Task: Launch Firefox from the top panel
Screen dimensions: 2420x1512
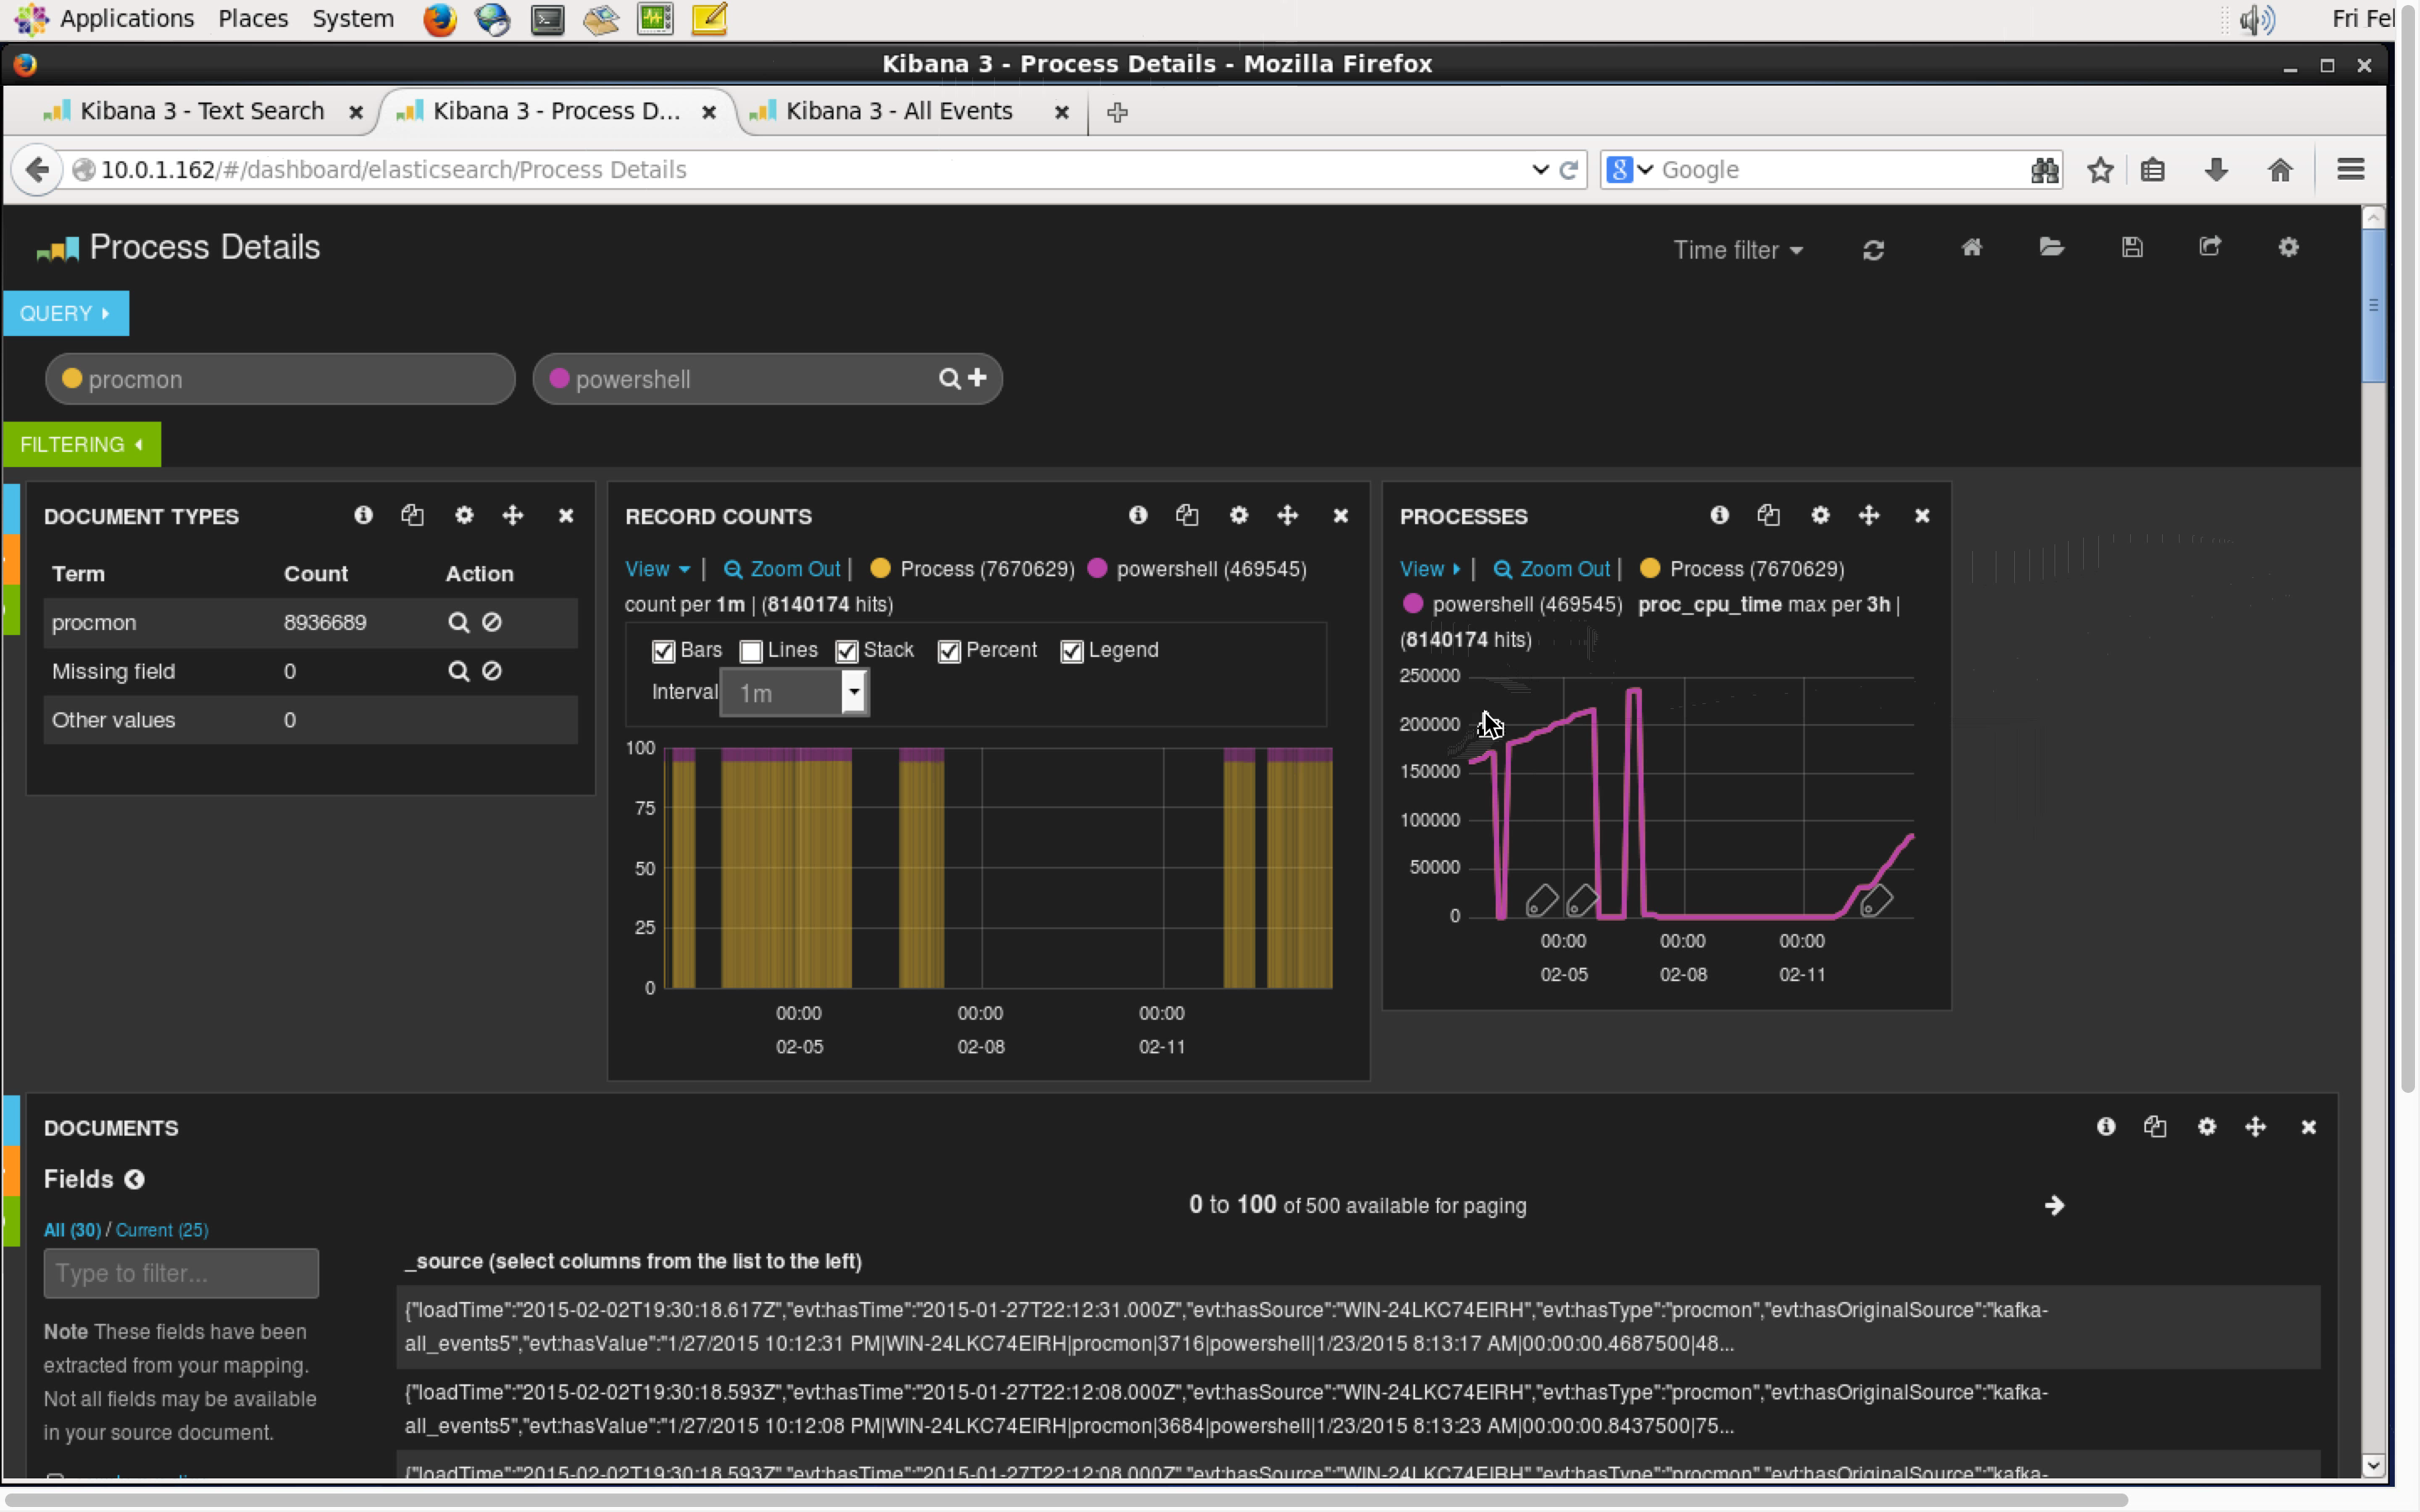Action: coord(439,19)
